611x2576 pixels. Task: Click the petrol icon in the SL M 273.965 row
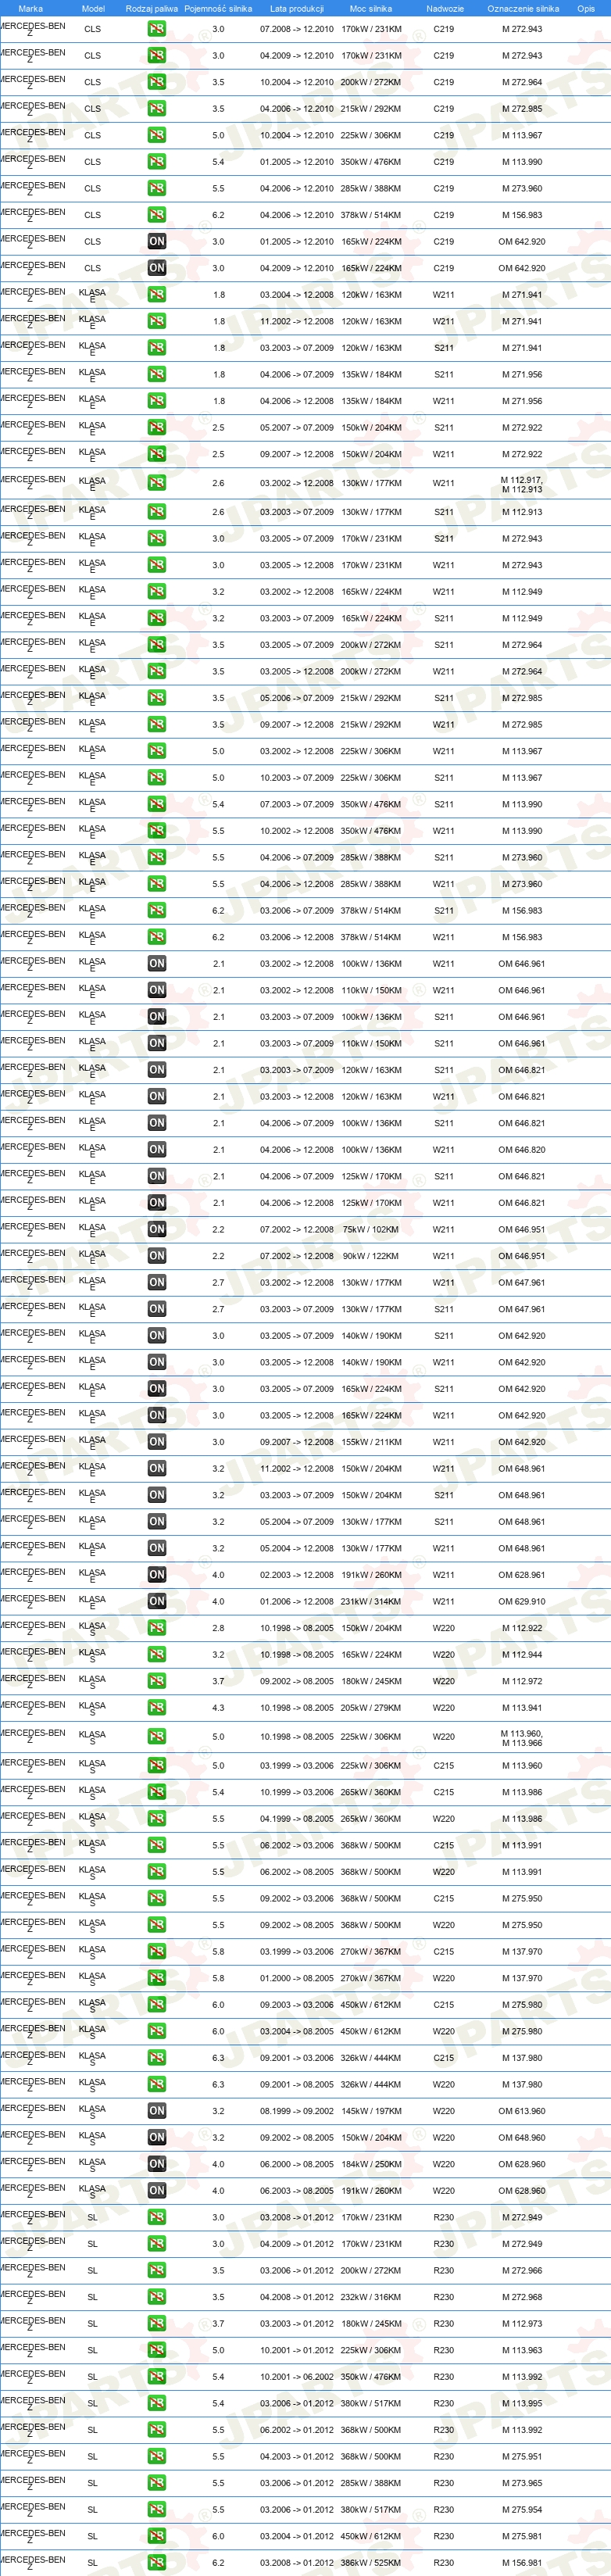(x=157, y=2483)
